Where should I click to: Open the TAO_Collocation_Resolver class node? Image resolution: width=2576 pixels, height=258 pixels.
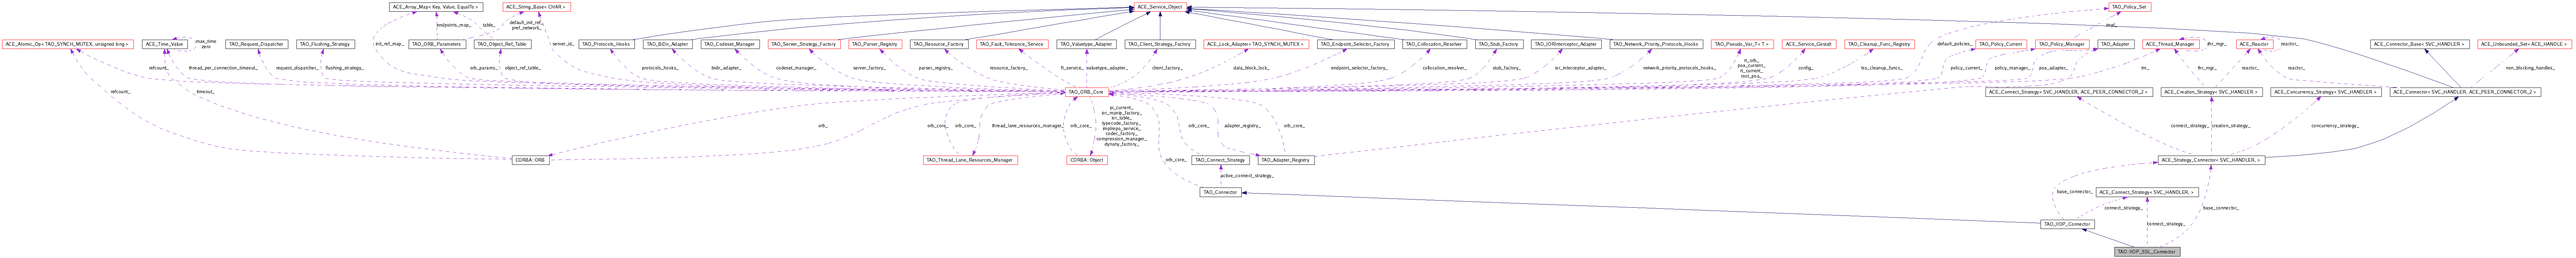click(1434, 44)
